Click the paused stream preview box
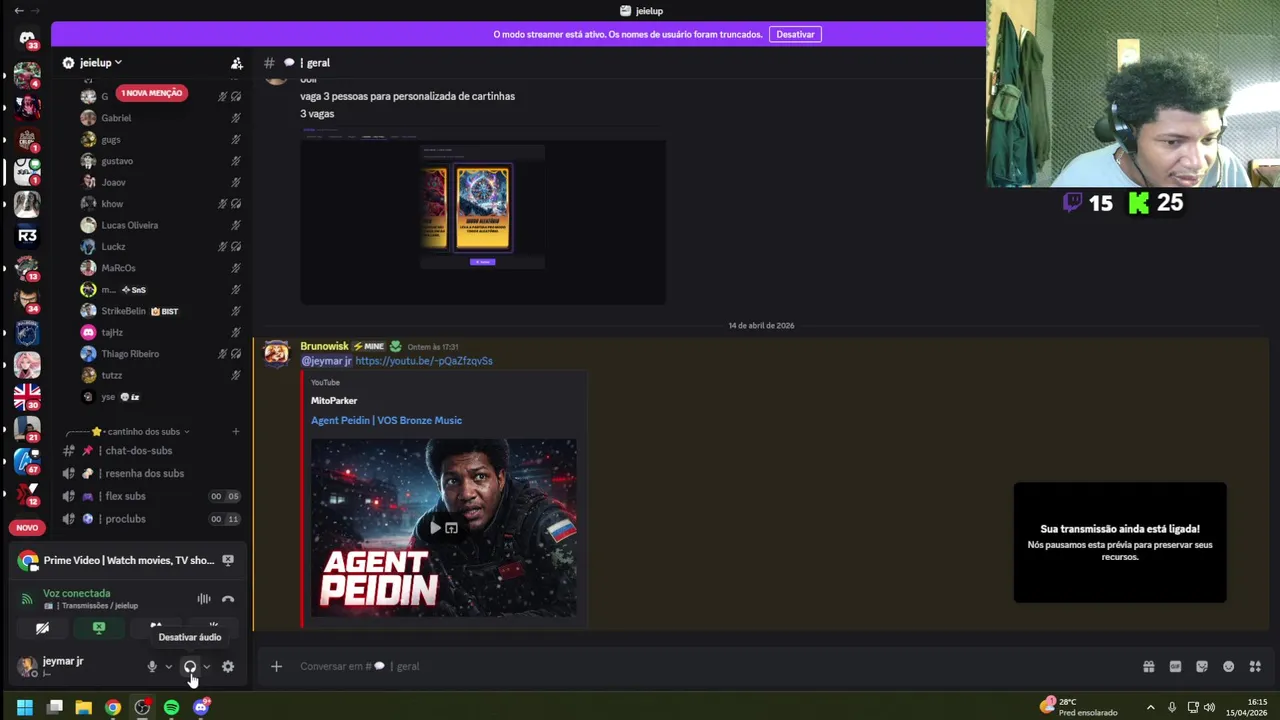 [x=1120, y=543]
